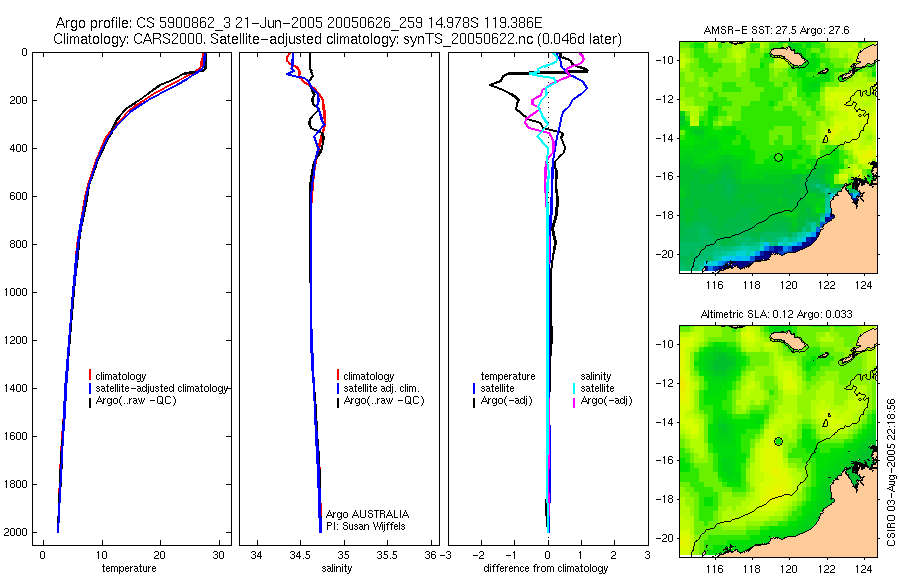This screenshot has height=580, width=900.
Task: Select the blue satellite-adjusted climatology temperature legend marker
Action: pyautogui.click(x=90, y=388)
